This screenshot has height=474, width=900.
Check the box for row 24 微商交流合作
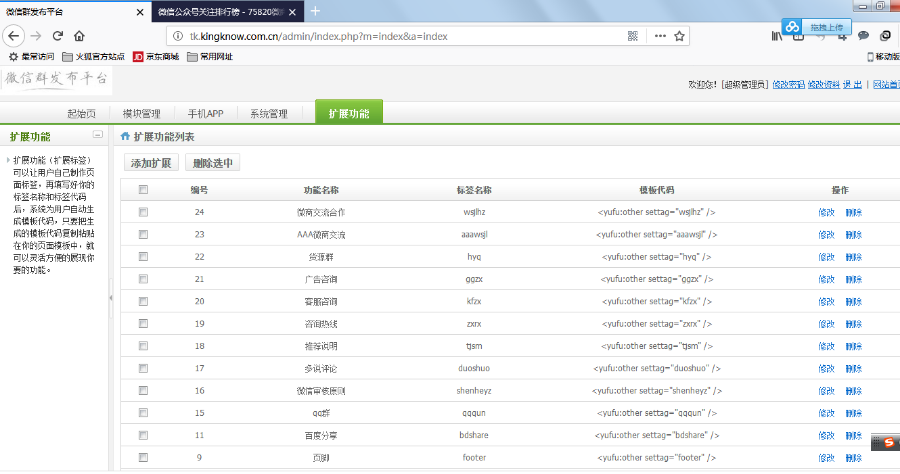[143, 212]
